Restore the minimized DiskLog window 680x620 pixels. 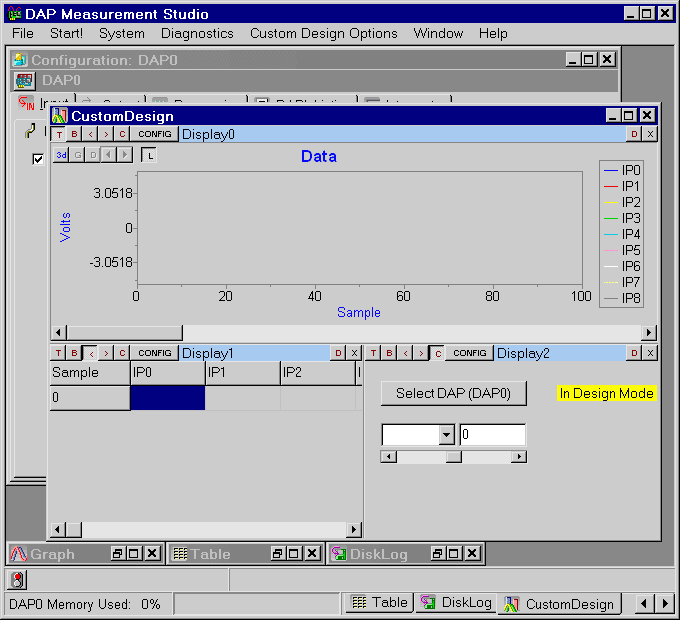tap(438, 554)
